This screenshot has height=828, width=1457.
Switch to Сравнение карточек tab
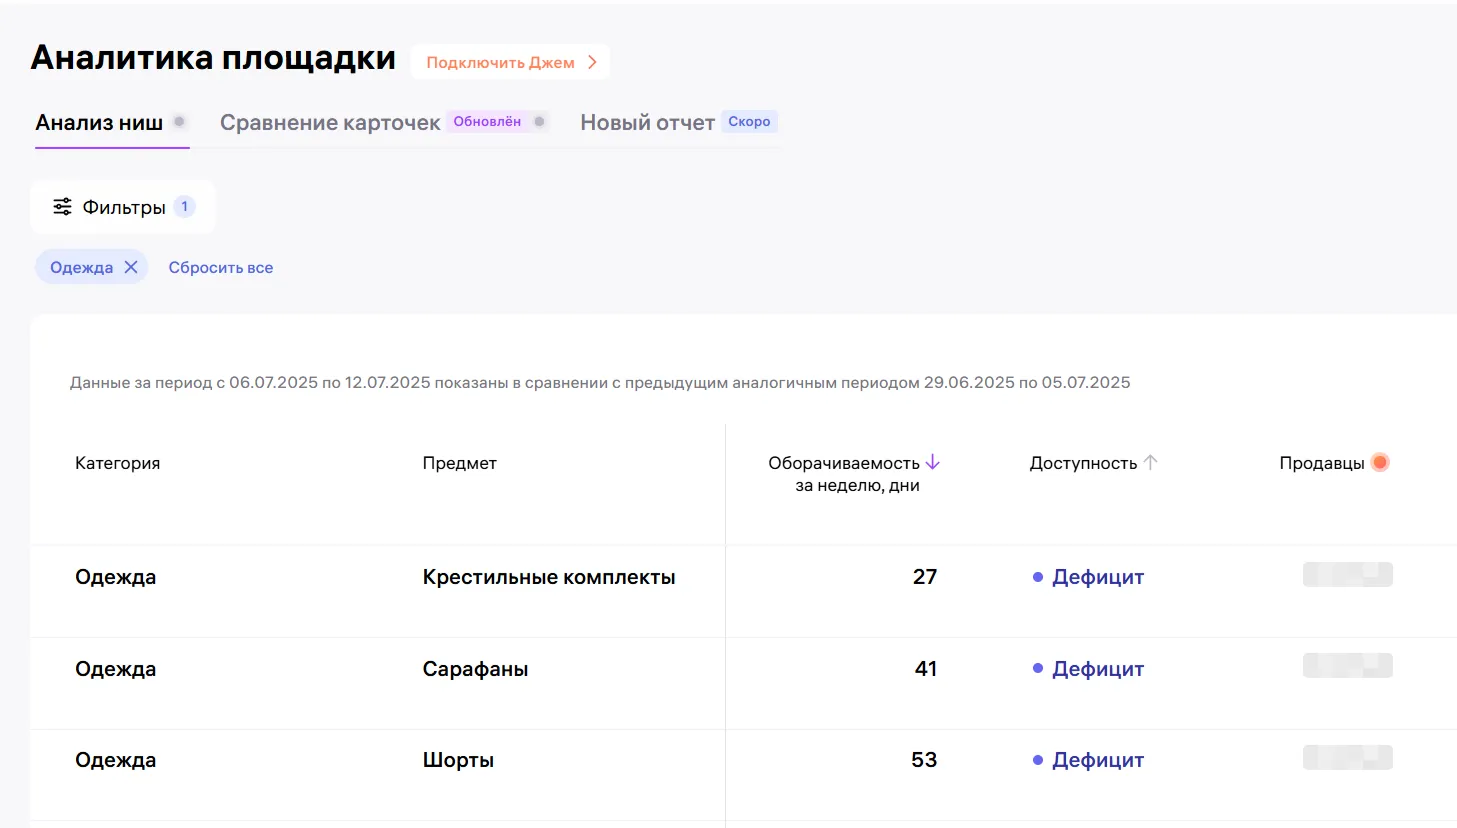330,123
